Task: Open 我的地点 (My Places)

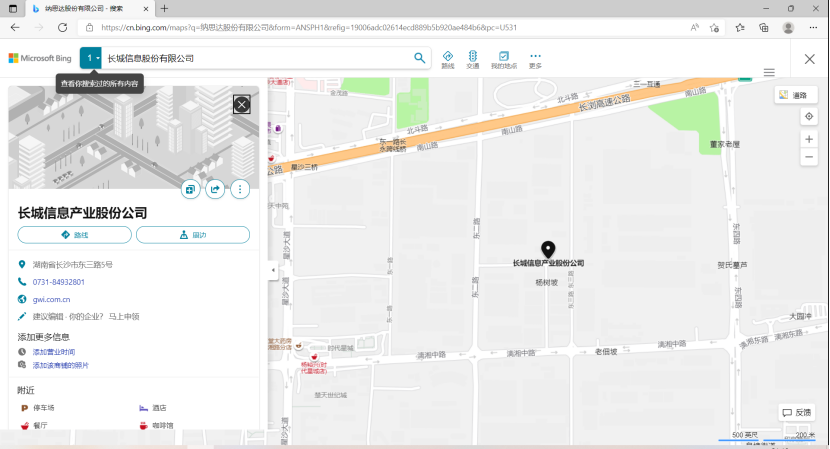Action: [504, 59]
